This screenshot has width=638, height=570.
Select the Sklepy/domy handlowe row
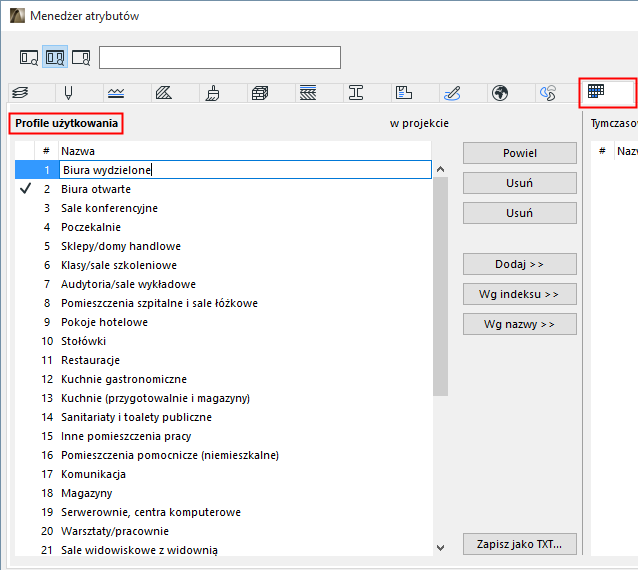tap(223, 246)
